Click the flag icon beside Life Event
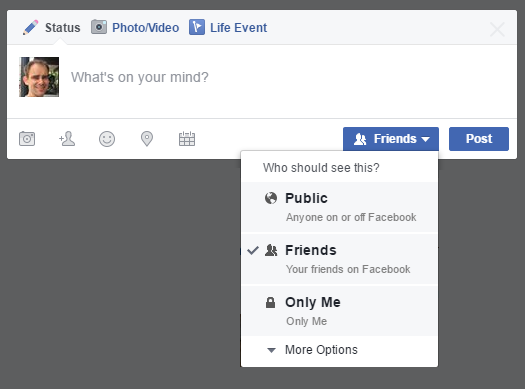Viewport: 525px width, 389px height. pyautogui.click(x=197, y=27)
